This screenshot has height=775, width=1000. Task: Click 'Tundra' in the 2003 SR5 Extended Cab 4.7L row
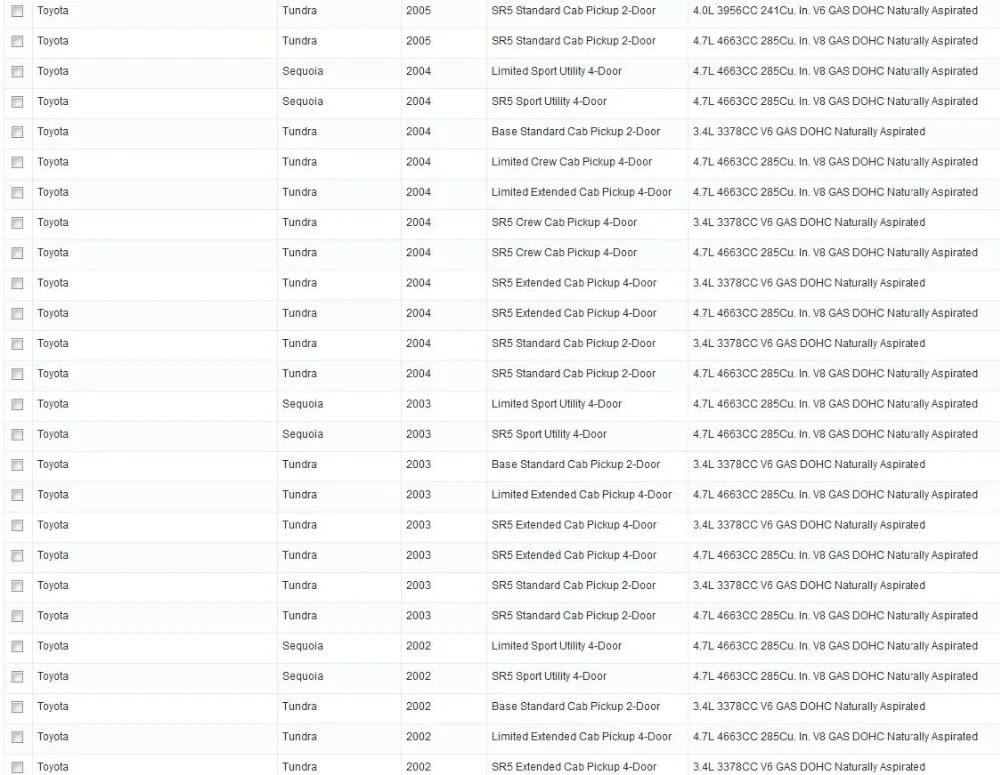pos(299,556)
